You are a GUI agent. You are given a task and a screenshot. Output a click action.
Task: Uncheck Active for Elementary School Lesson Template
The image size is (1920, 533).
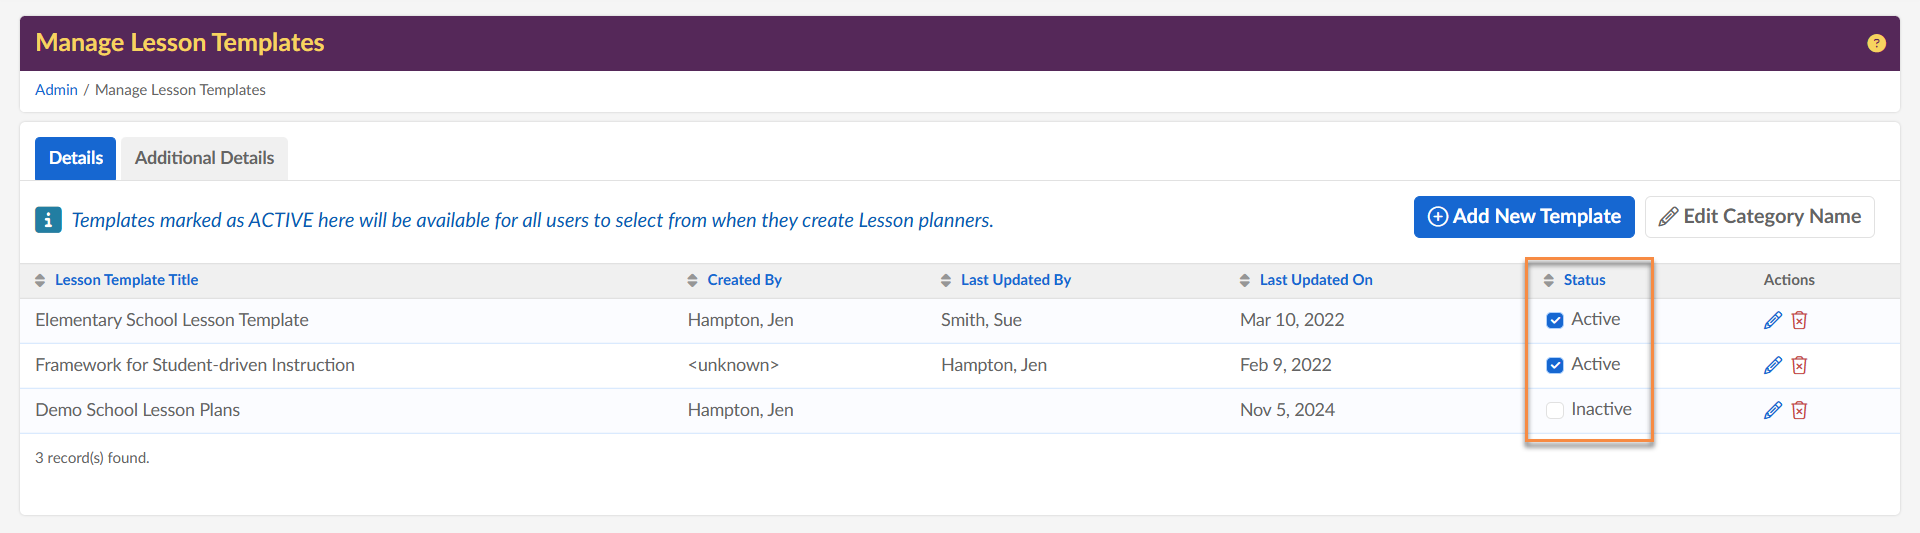click(x=1555, y=320)
